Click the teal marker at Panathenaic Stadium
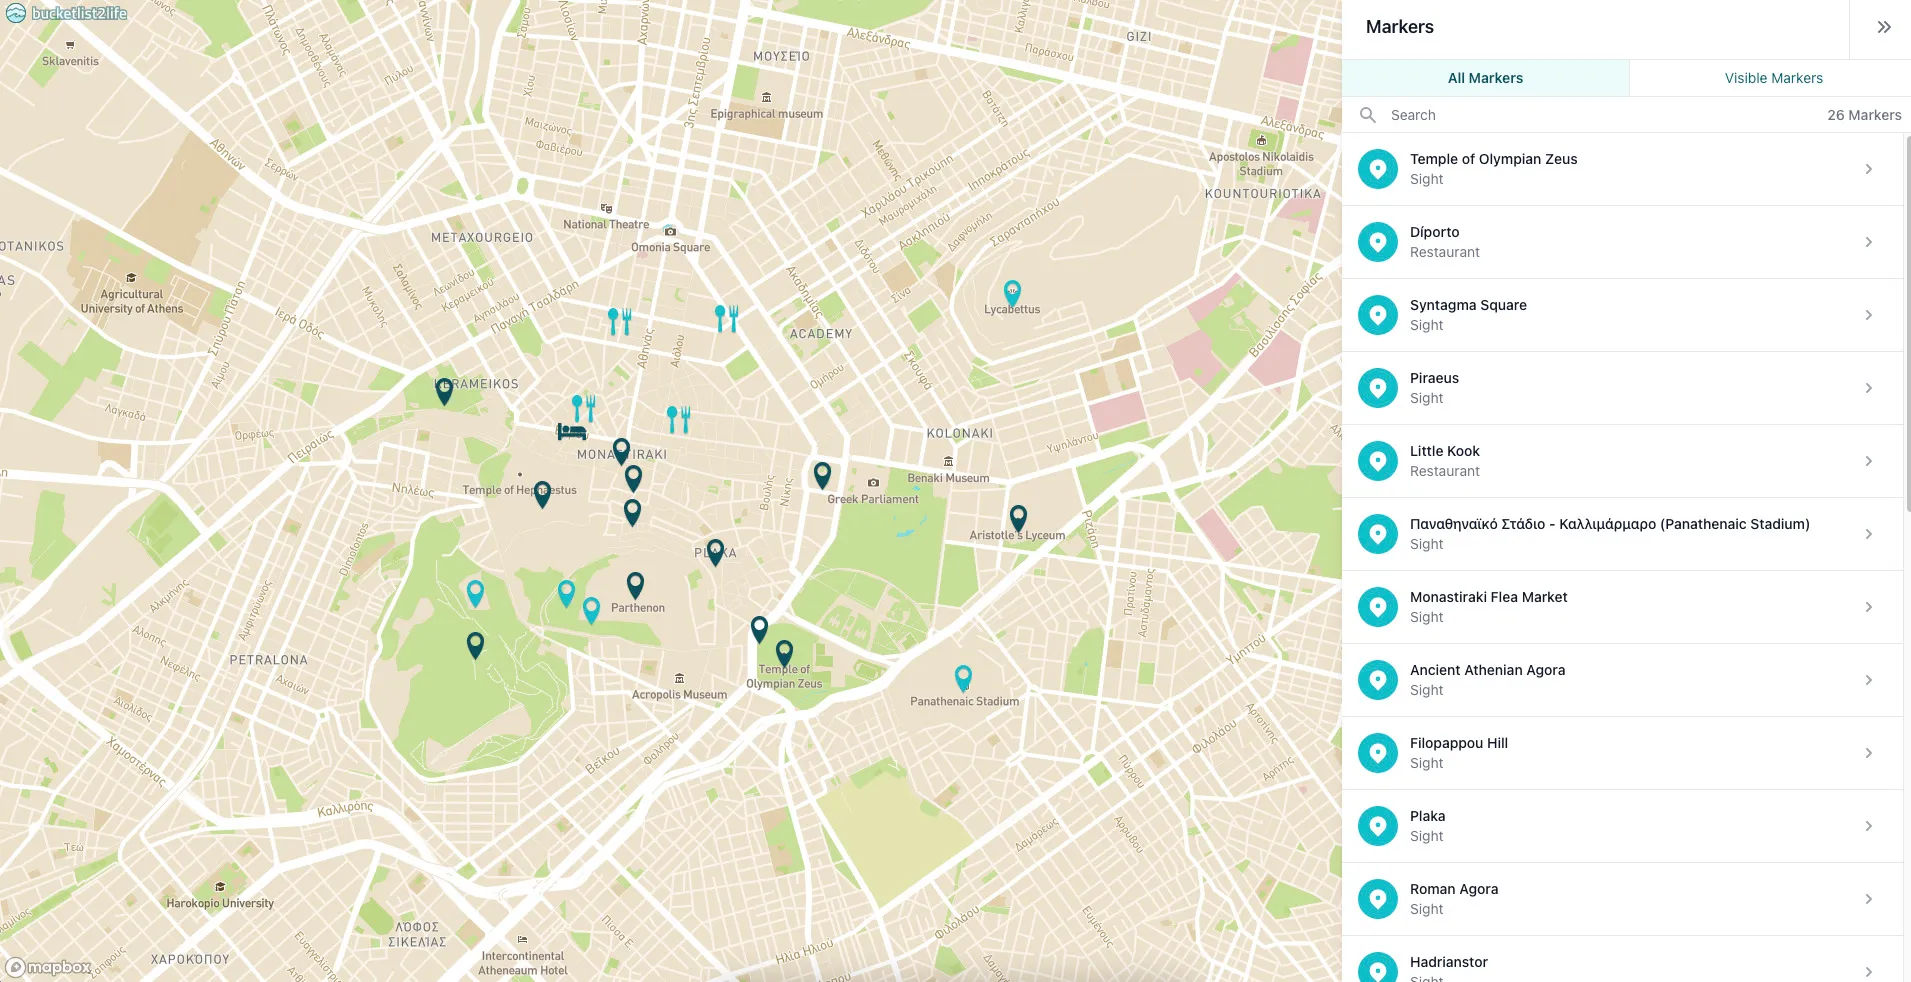The width and height of the screenshot is (1911, 982). click(963, 678)
